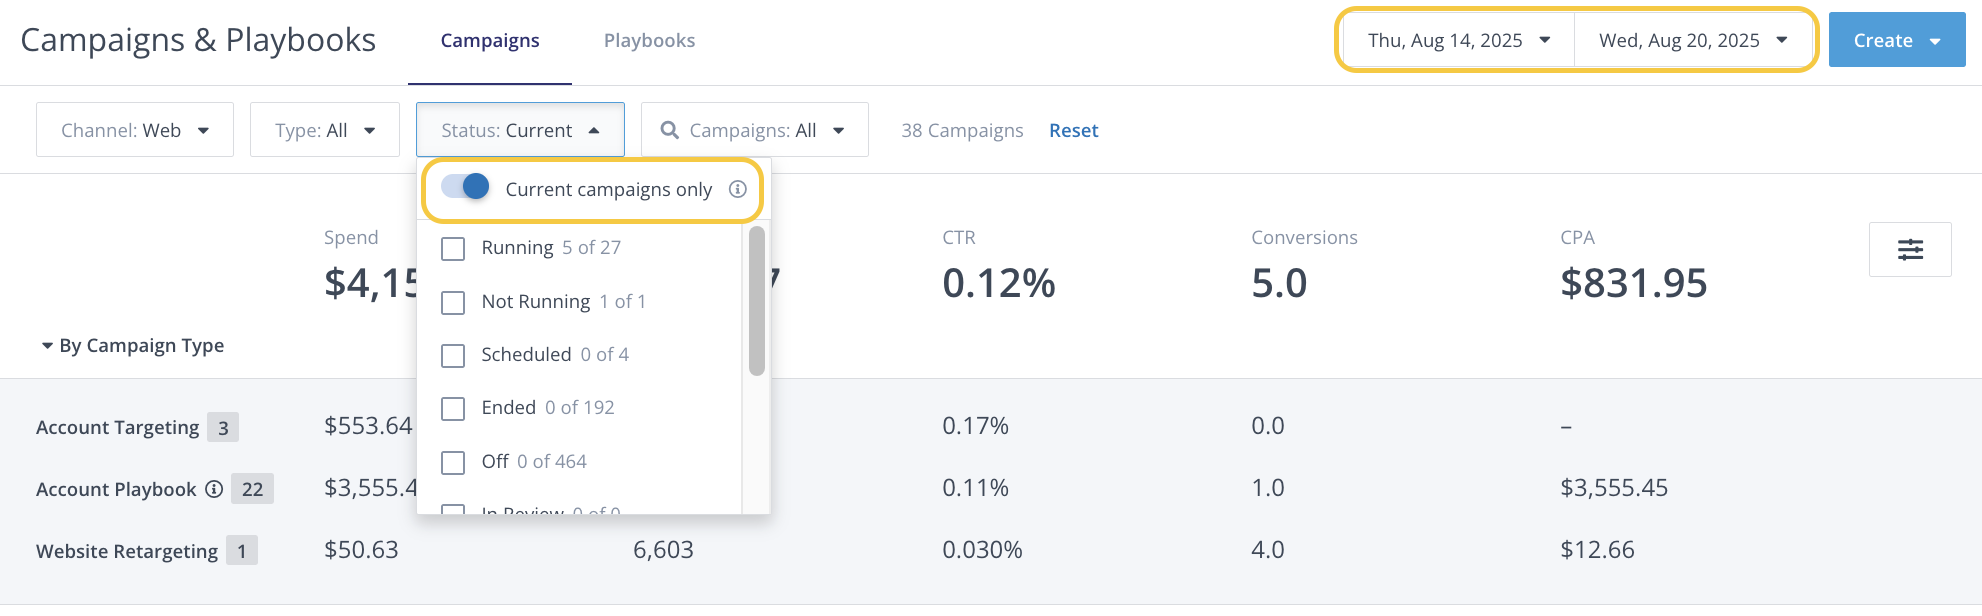Select the Ended status checkbox
Screen dimensions: 1982x616
click(453, 408)
